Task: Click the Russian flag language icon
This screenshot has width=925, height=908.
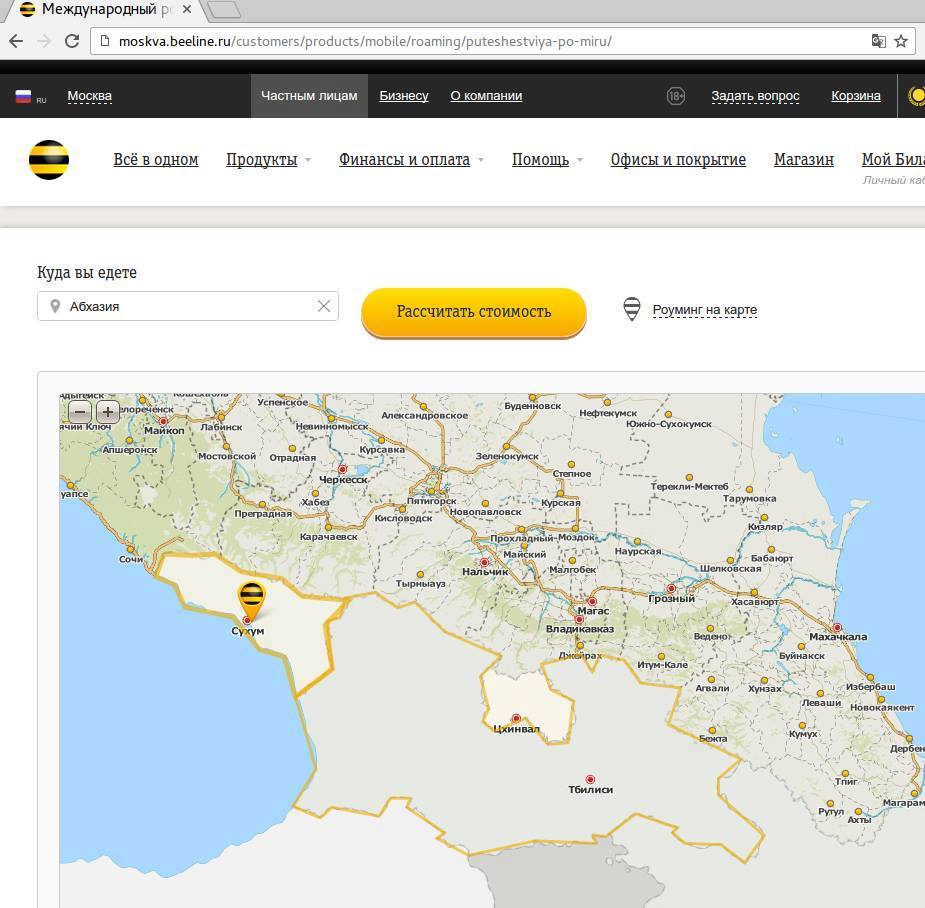Action: click(23, 97)
